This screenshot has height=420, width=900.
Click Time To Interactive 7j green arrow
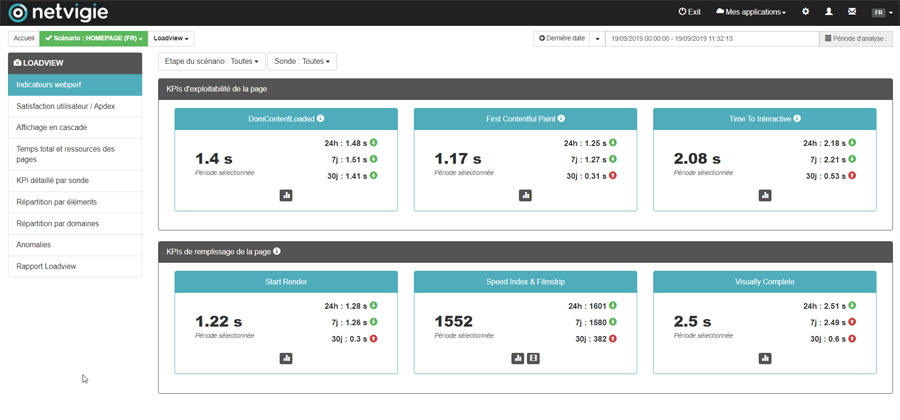click(852, 159)
